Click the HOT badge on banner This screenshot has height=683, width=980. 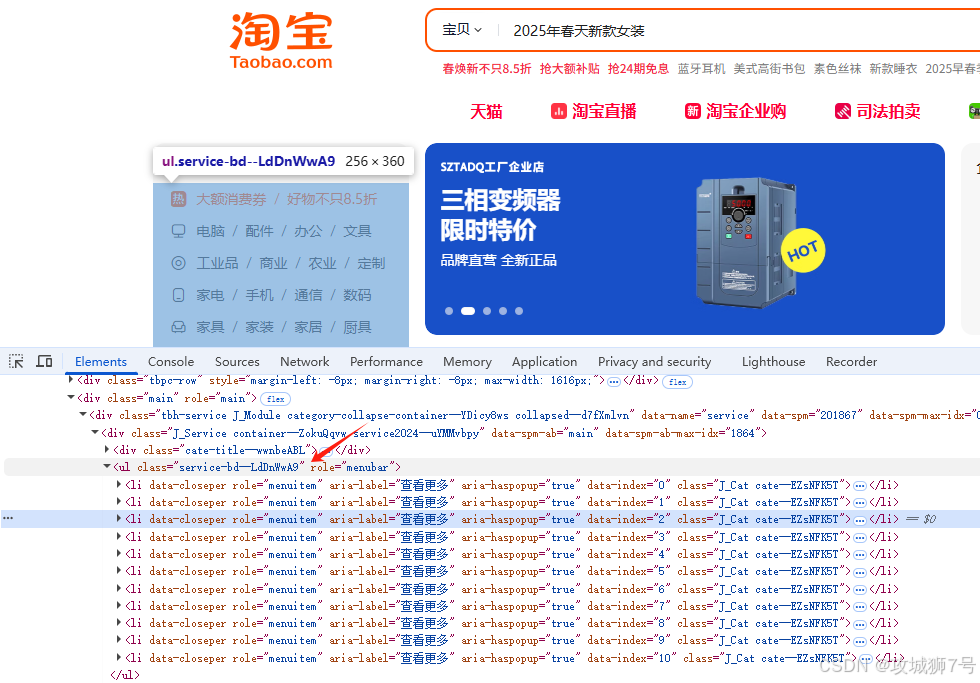pyautogui.click(x=803, y=251)
